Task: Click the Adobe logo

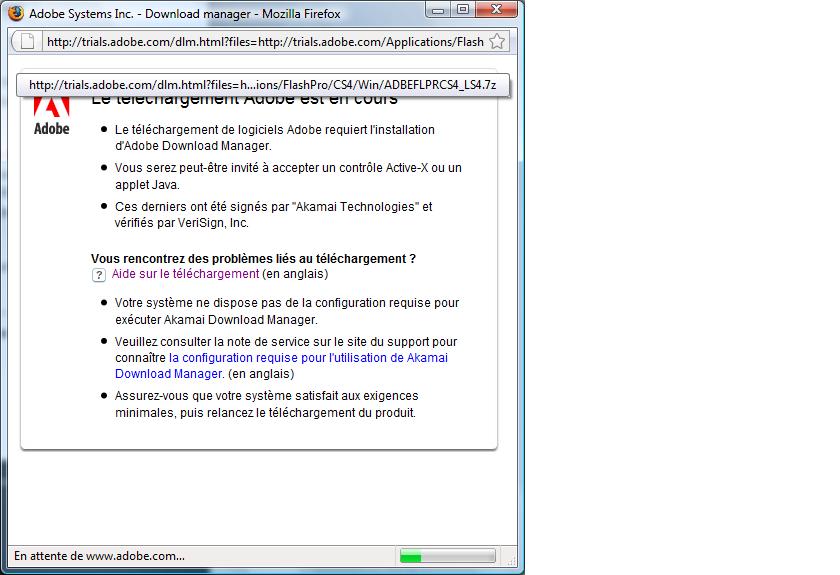Action: pyautogui.click(x=51, y=116)
